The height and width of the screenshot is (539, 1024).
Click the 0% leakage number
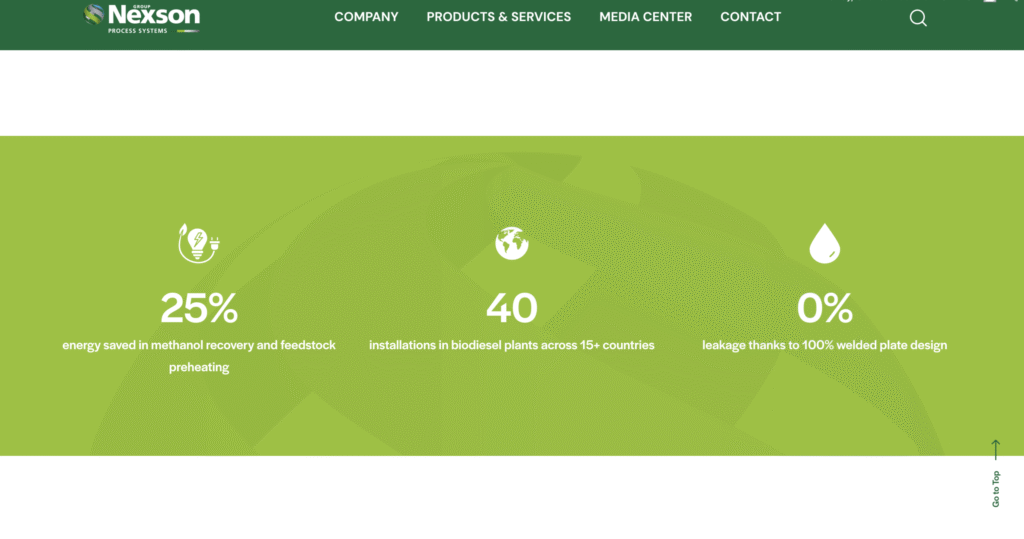pyautogui.click(x=824, y=308)
